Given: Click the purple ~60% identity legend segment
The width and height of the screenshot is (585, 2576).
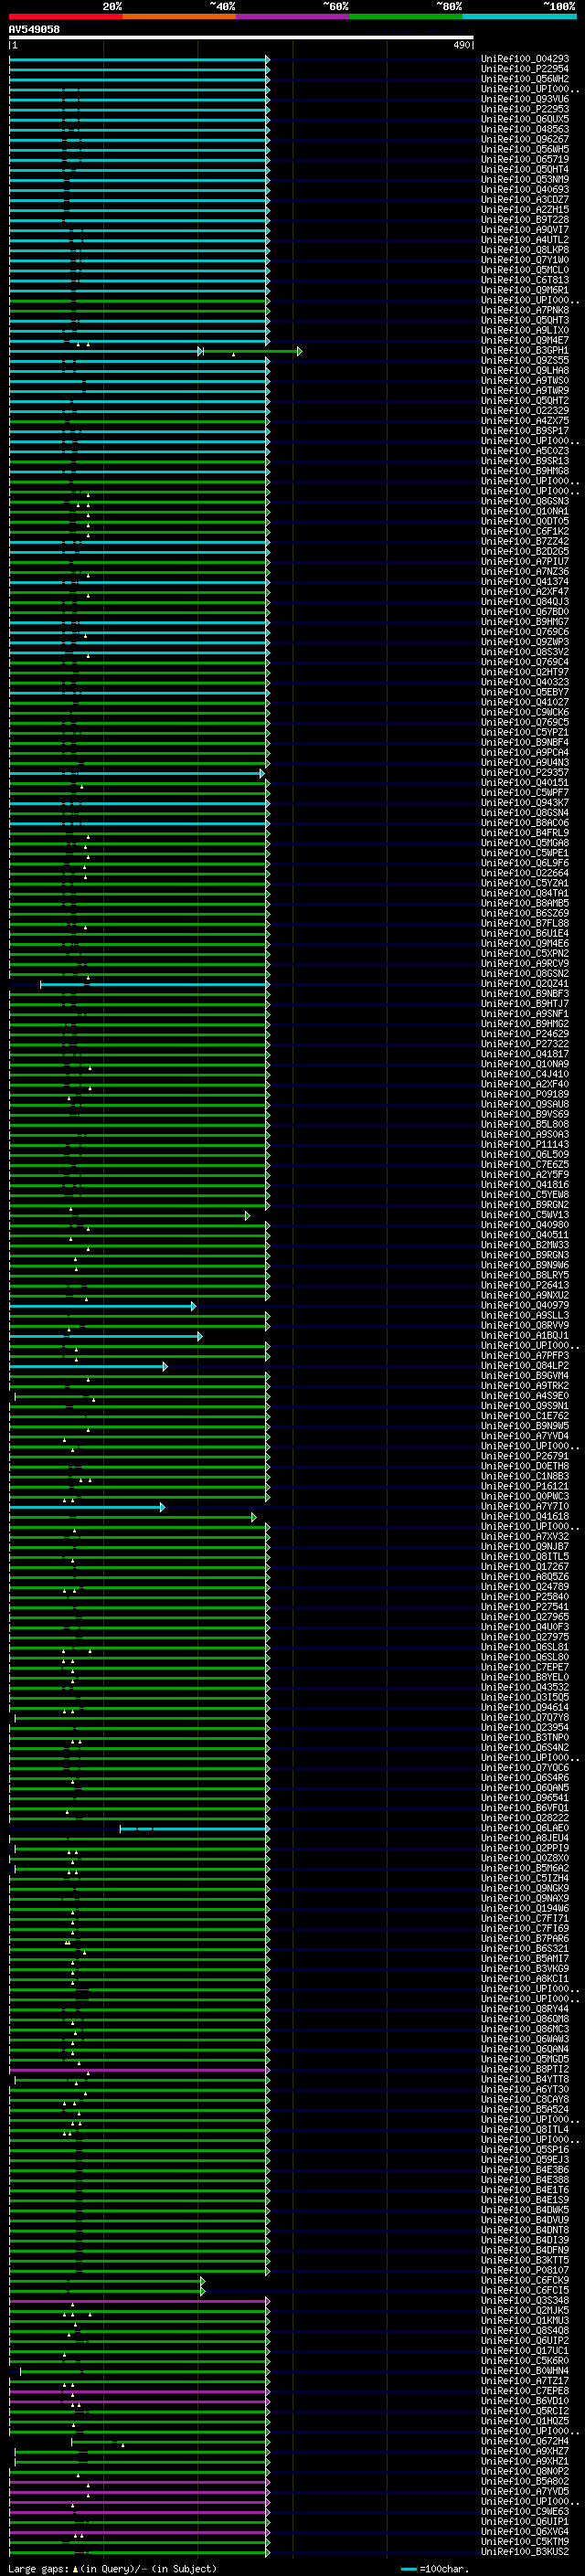Looking at the screenshot, I should tap(293, 17).
